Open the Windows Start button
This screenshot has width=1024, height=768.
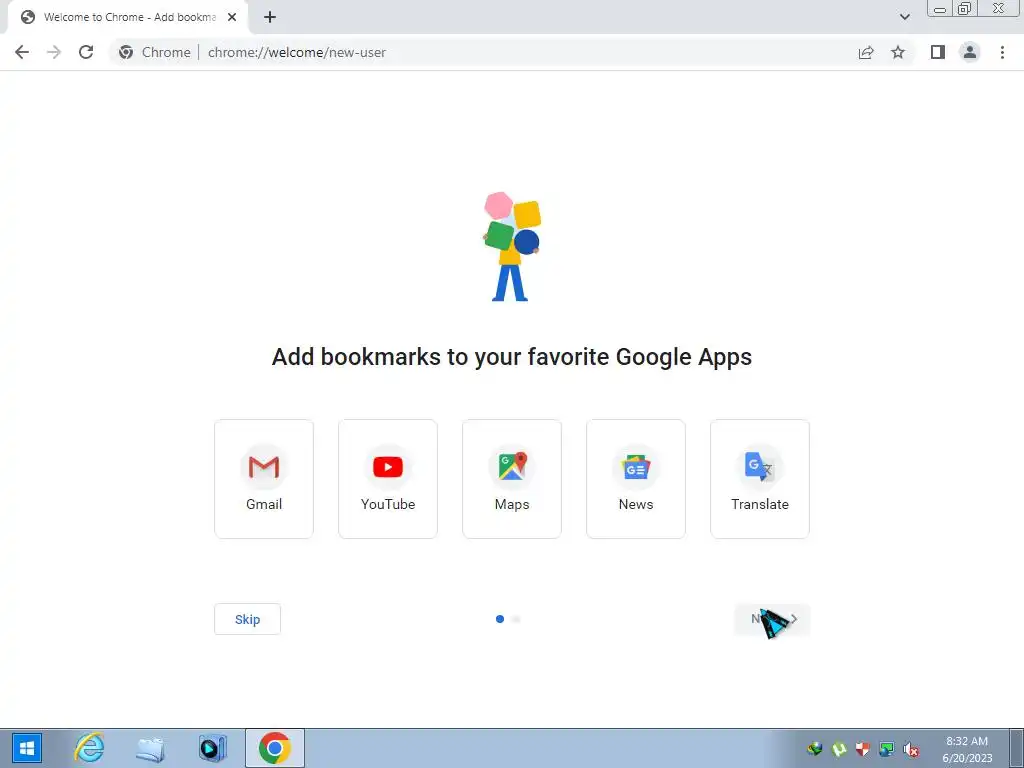click(27, 748)
